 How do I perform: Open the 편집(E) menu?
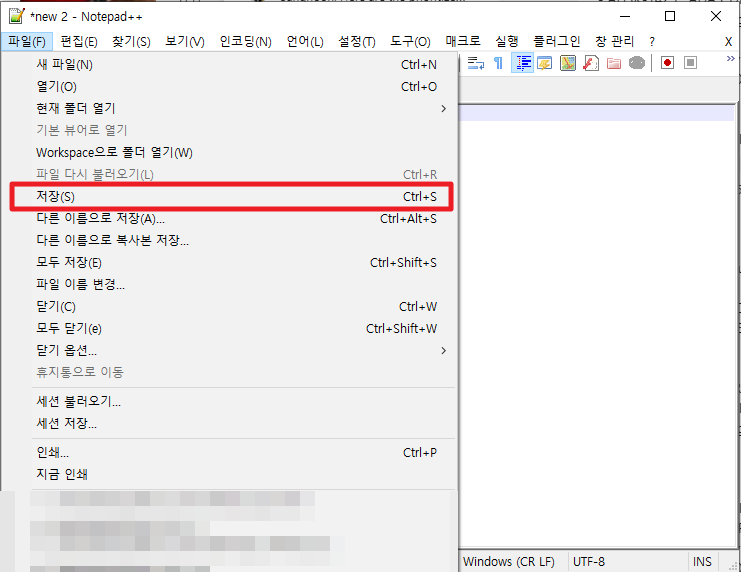point(79,42)
